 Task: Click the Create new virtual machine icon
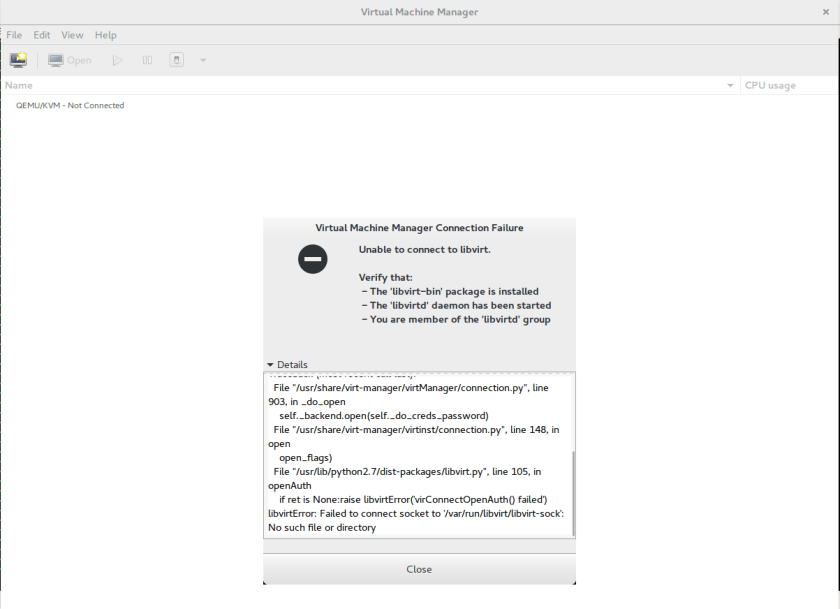(x=18, y=60)
